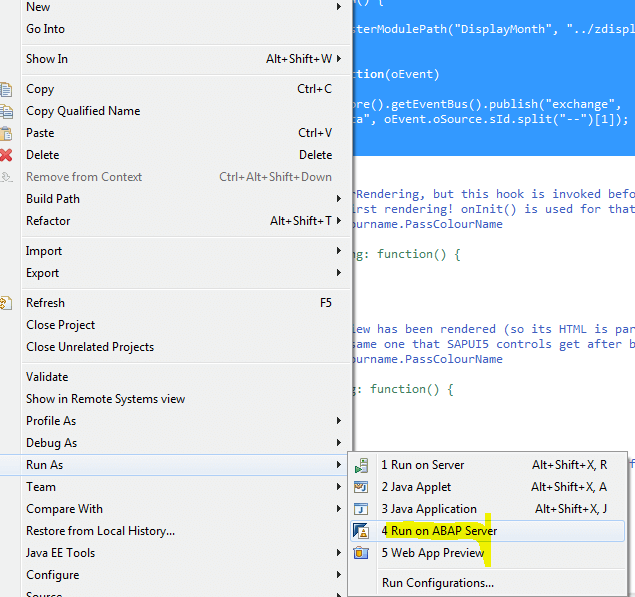Screen dimensions: 635x597
Task: Open Run Configurations... dialog
Action: [437, 583]
